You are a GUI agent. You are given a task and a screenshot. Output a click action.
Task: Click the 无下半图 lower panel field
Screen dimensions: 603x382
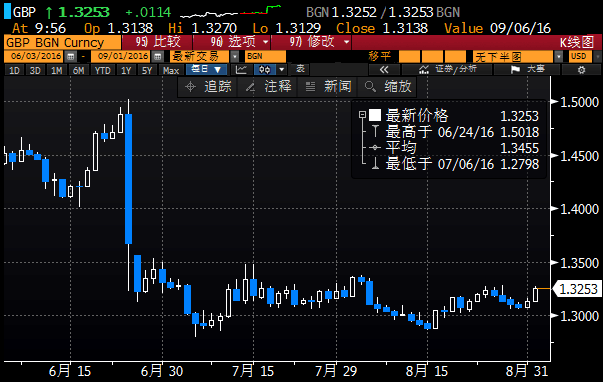coord(513,57)
